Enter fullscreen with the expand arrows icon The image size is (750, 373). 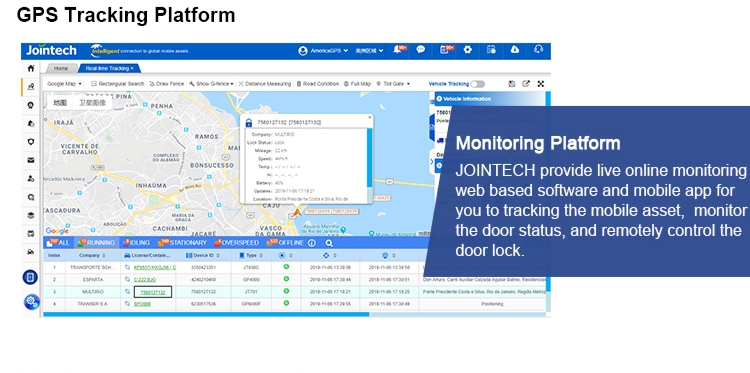[x=540, y=84]
